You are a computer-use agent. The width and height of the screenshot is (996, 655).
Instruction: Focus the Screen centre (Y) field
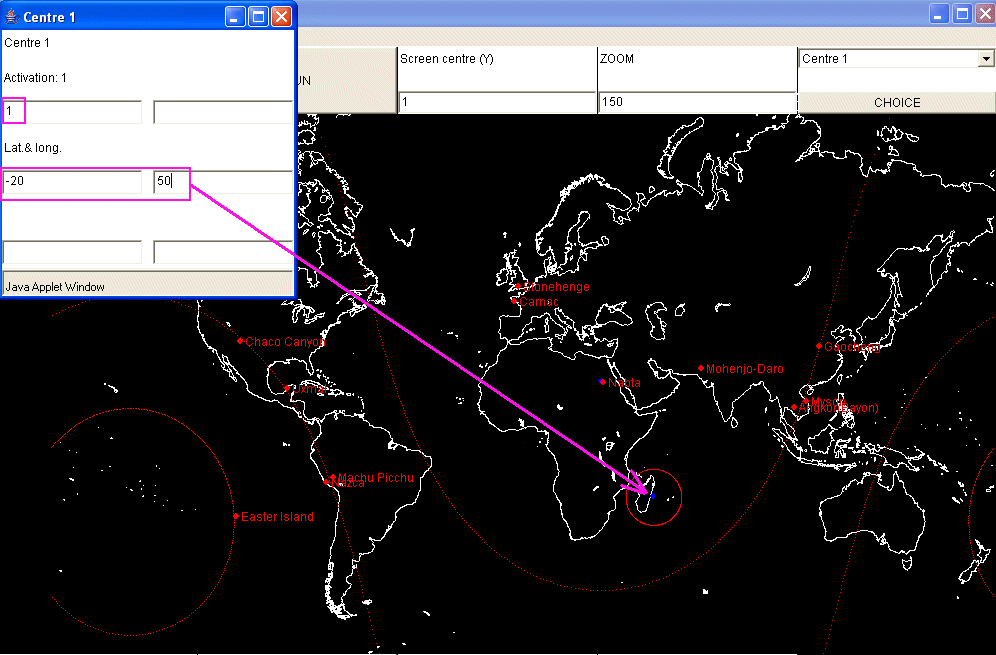[x=497, y=102]
